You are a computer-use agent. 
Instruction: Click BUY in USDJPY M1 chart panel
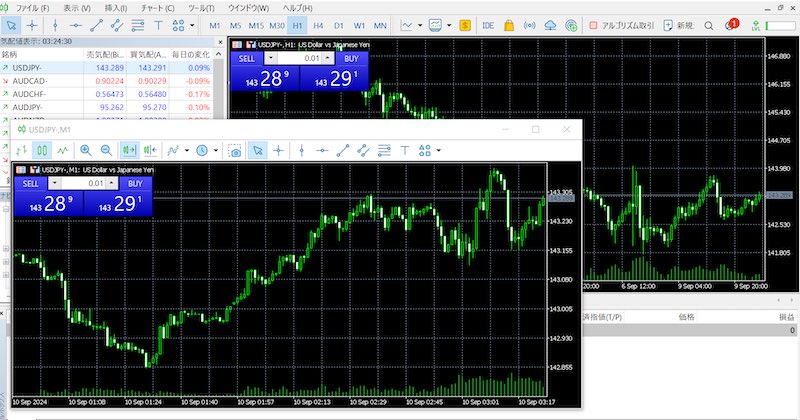(x=135, y=184)
